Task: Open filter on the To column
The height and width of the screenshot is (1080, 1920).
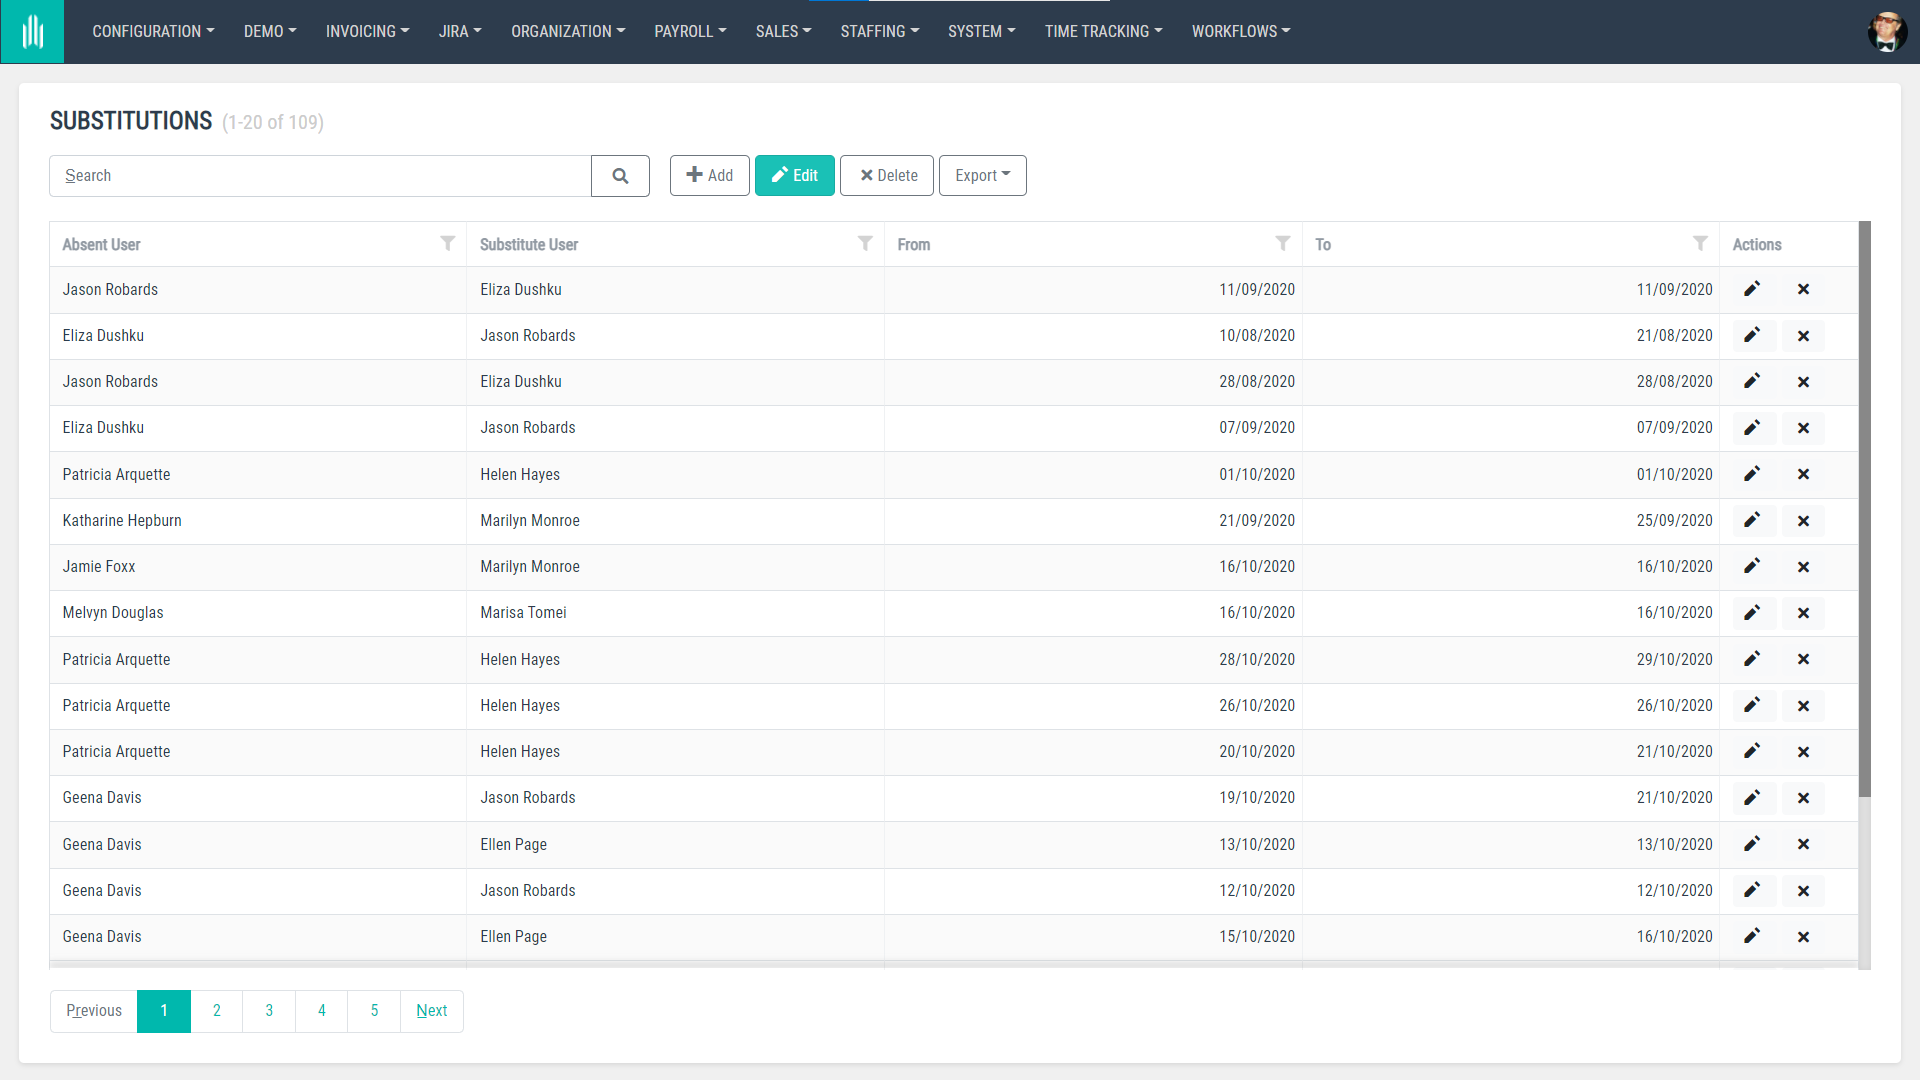Action: [1700, 243]
